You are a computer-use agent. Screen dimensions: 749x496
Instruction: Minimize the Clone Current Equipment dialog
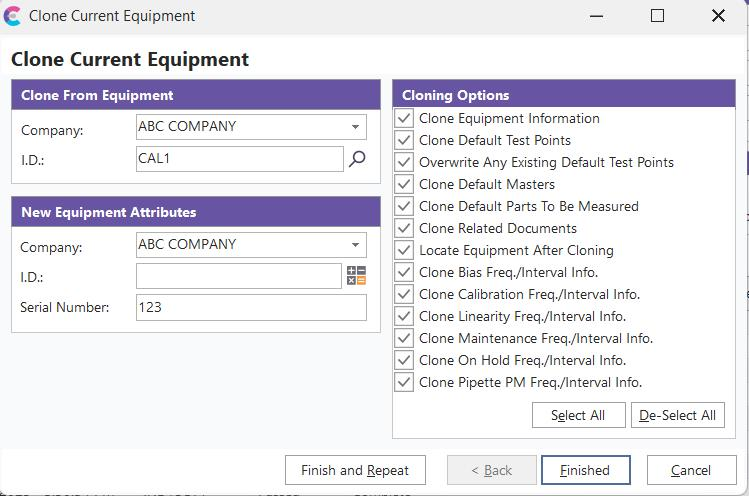tap(597, 16)
